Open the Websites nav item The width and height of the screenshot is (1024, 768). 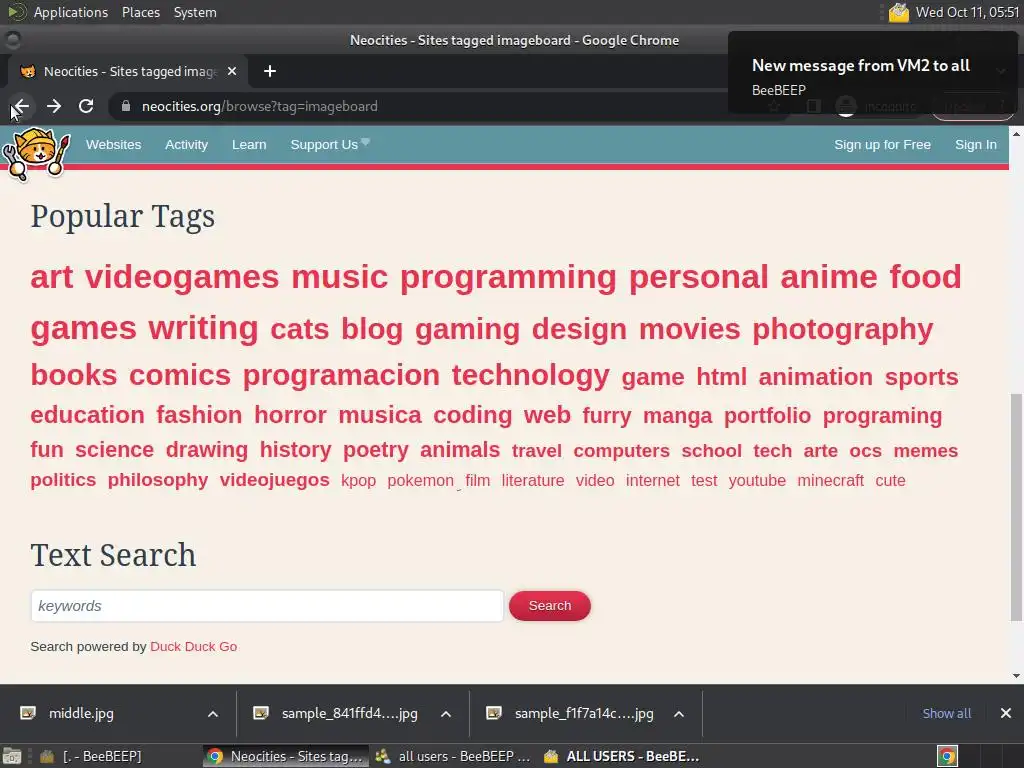pyautogui.click(x=114, y=144)
